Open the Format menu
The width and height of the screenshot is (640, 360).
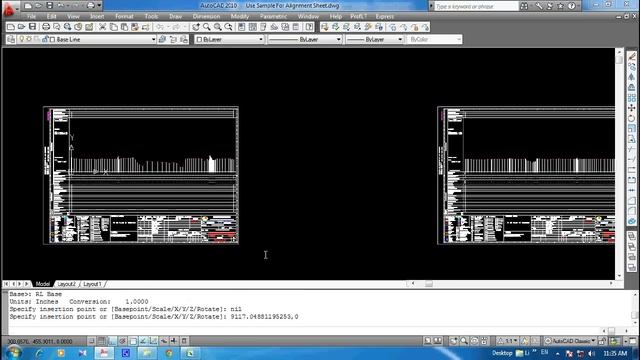pyautogui.click(x=124, y=16)
